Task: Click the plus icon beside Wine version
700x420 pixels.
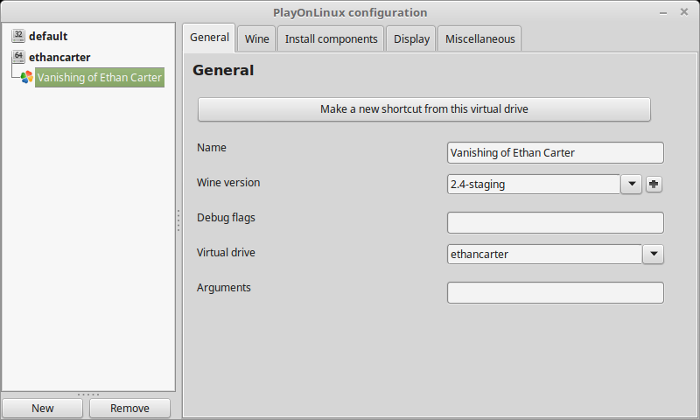Action: click(x=654, y=184)
